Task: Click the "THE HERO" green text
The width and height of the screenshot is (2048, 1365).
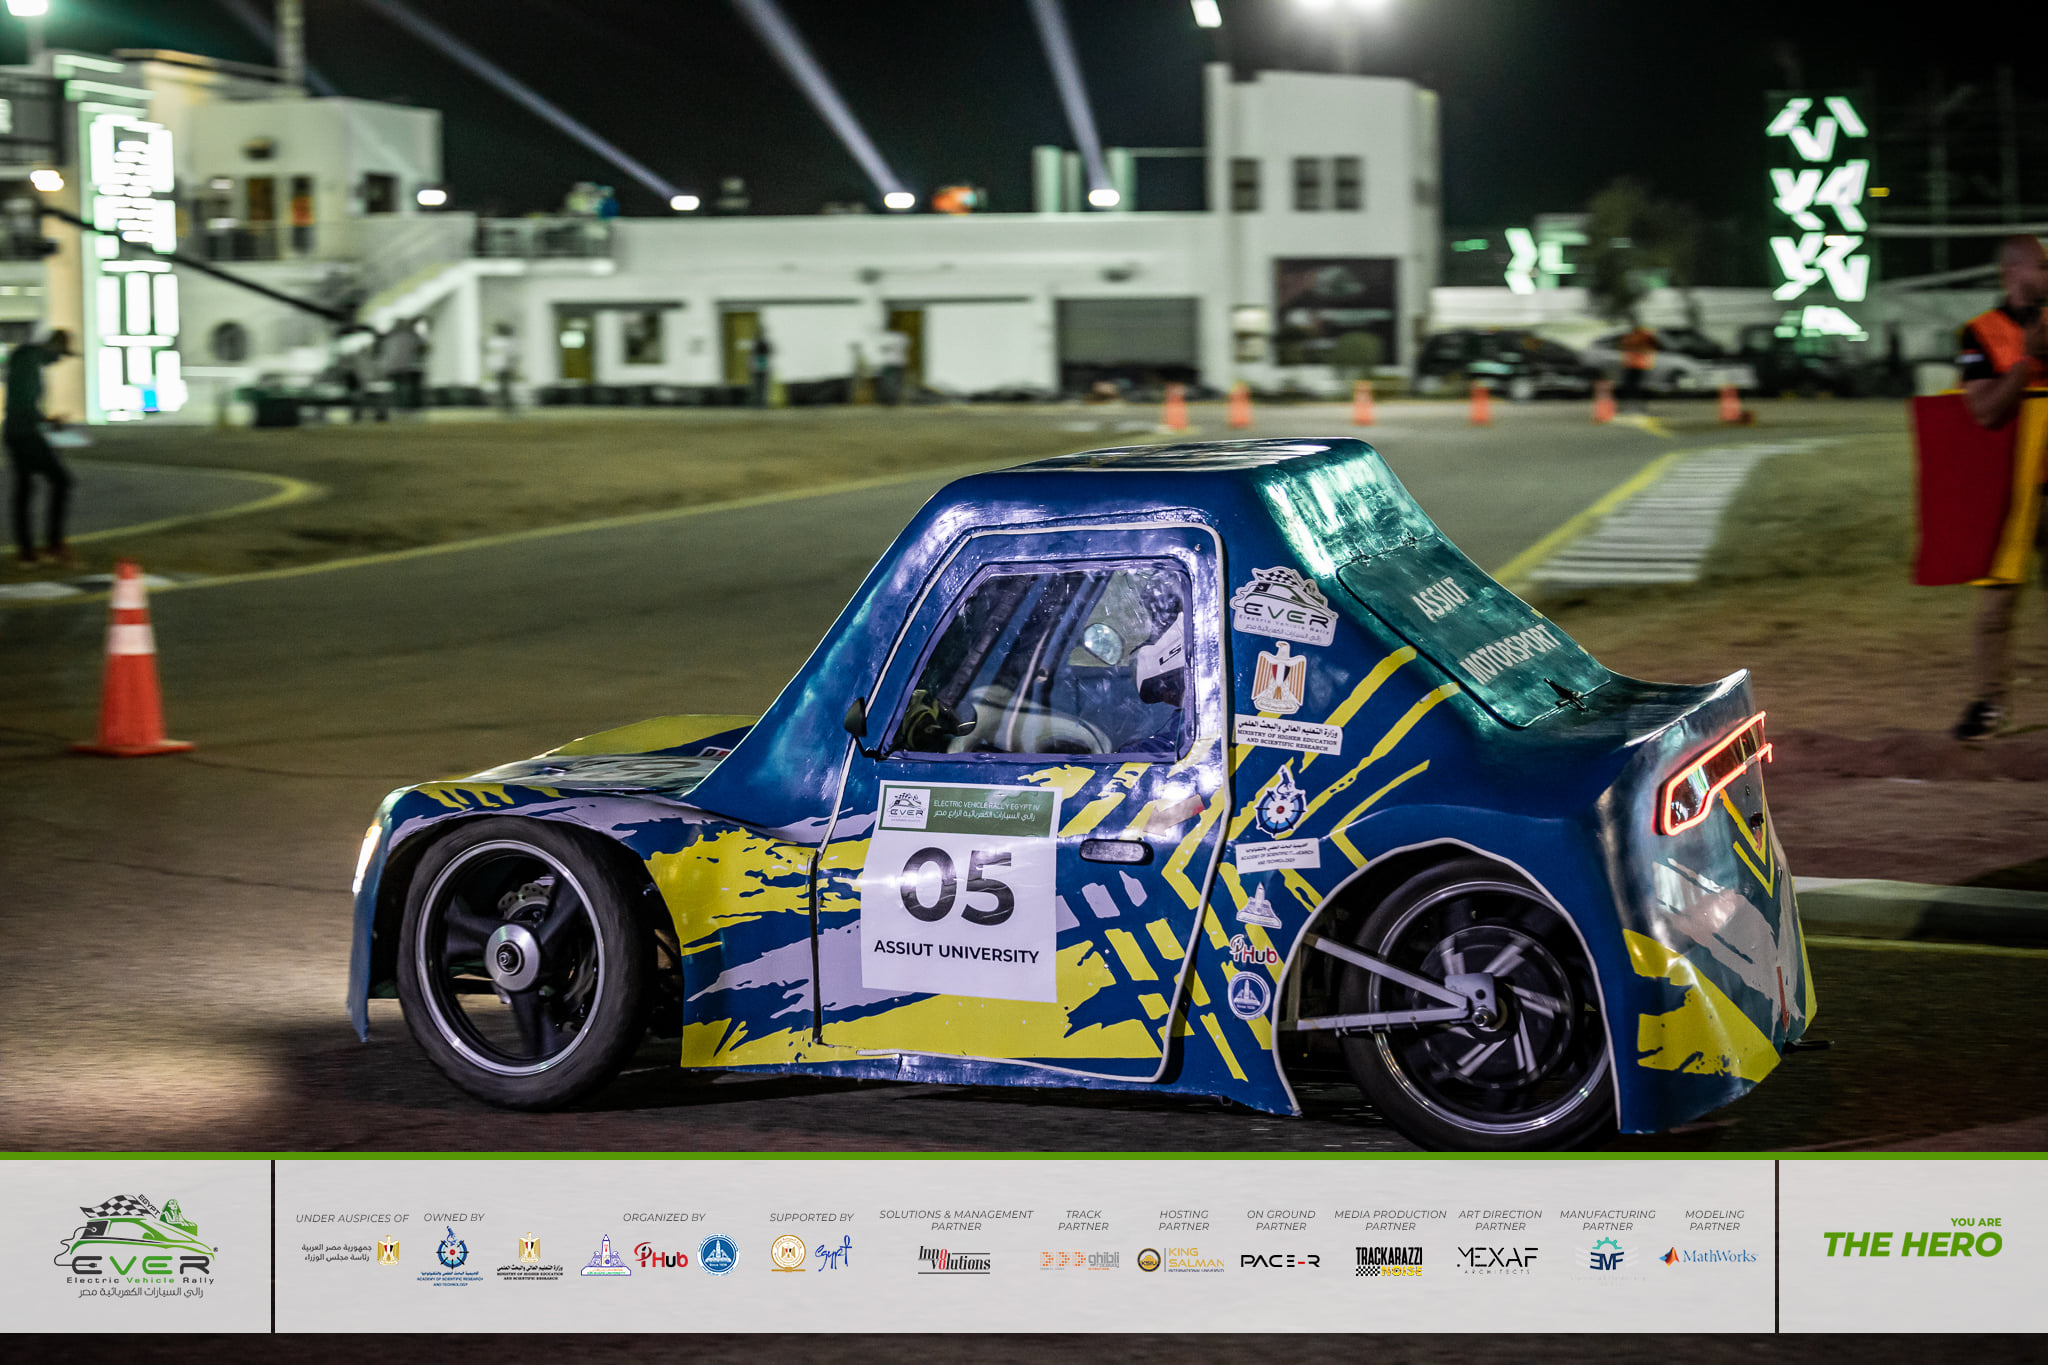Action: click(1912, 1244)
